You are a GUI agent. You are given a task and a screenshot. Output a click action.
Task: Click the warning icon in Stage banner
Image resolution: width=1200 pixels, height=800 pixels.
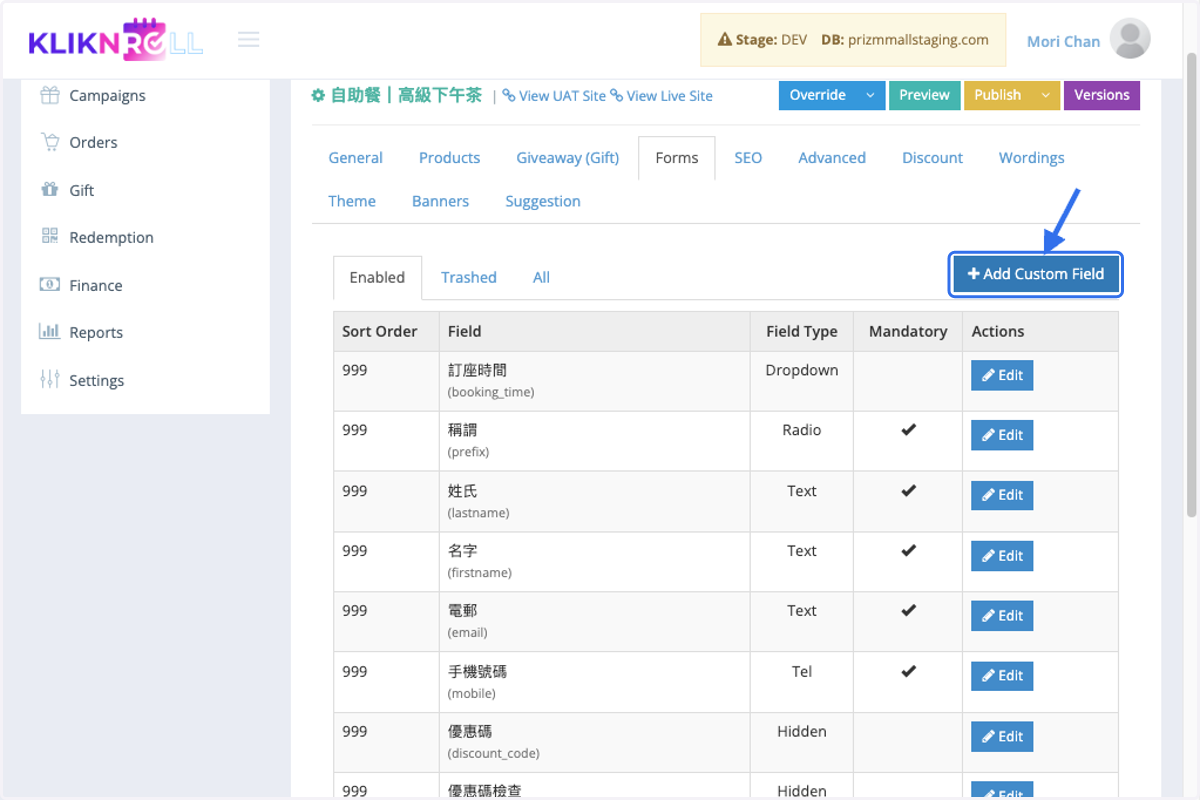pos(725,40)
